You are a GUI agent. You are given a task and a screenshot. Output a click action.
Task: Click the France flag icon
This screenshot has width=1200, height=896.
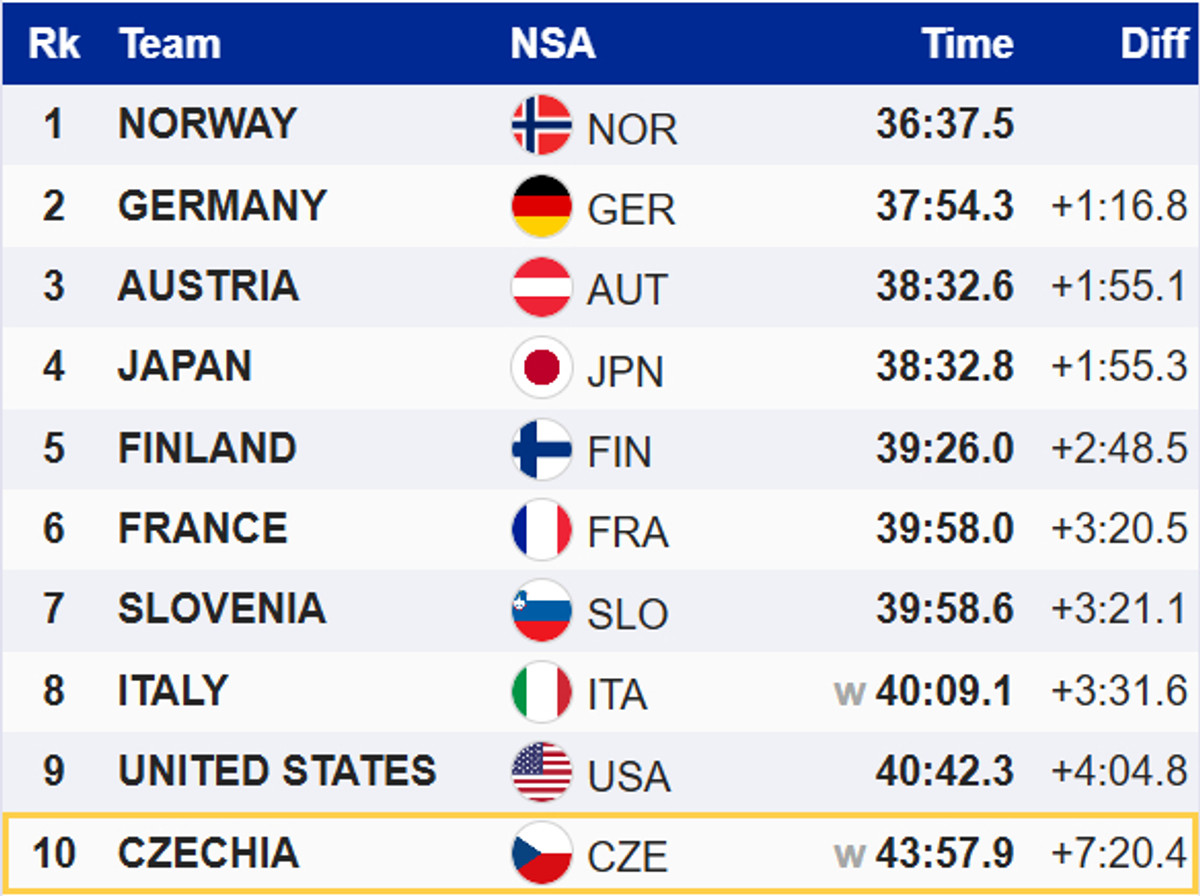point(541,529)
